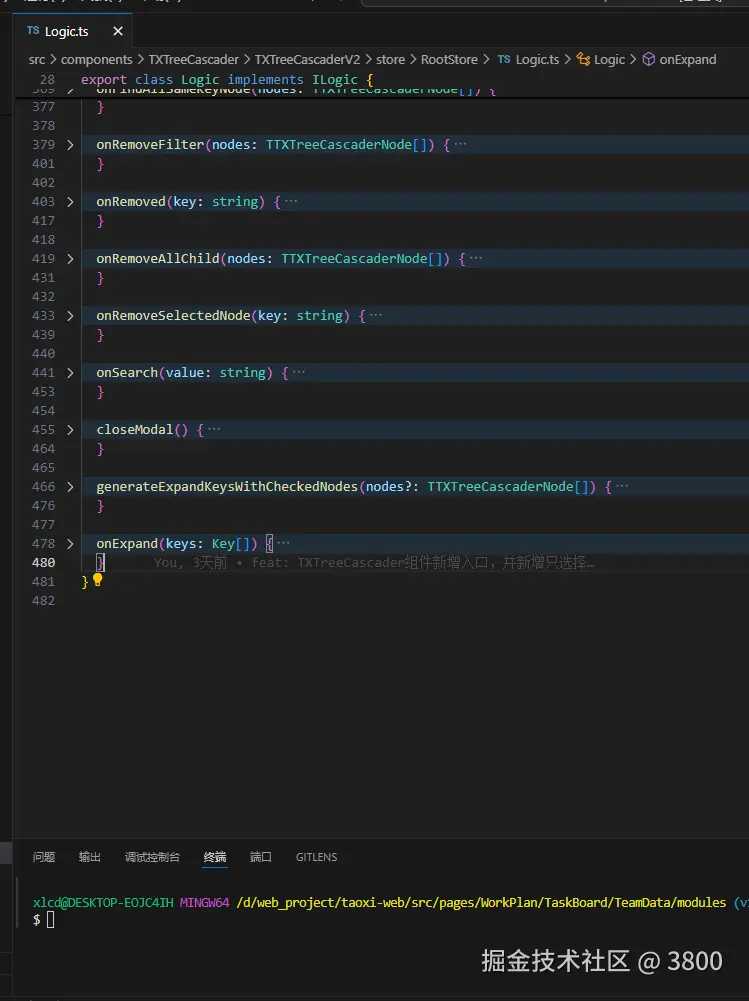Expand generateExpandKeysWithCheckedNodes fold arrow
Viewport: 749px width, 1001px height.
[x=70, y=487]
